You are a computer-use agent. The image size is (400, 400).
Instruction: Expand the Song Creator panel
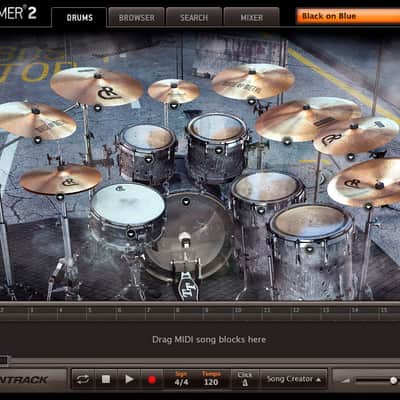click(293, 379)
